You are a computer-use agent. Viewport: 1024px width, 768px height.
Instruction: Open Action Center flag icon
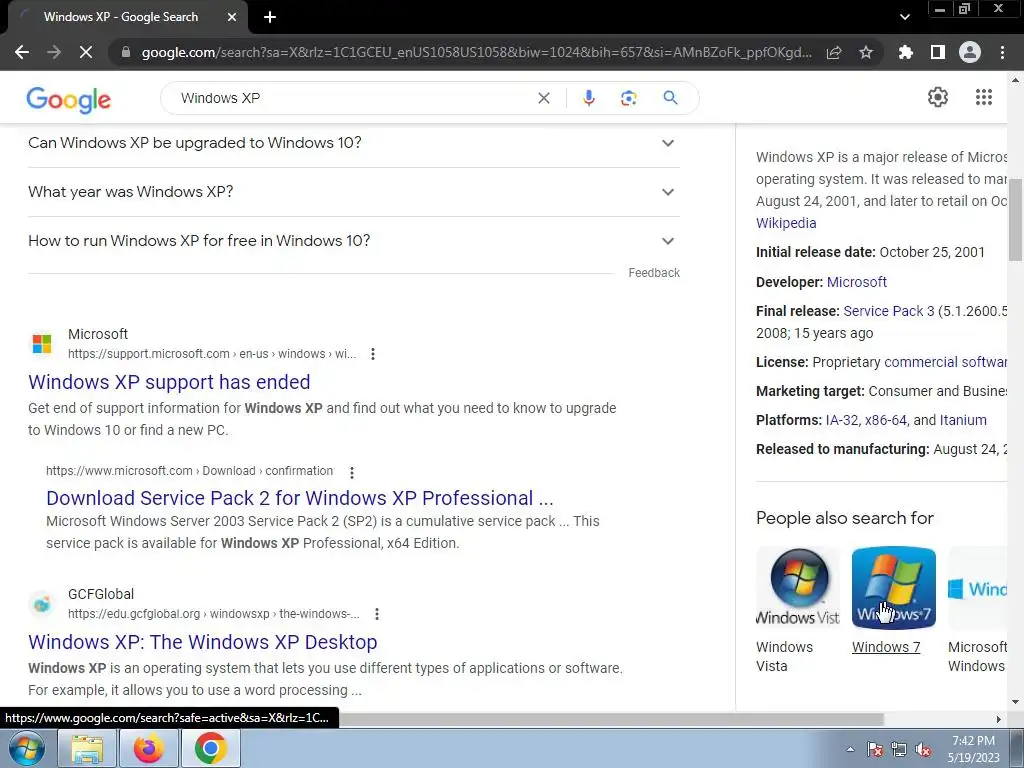874,749
